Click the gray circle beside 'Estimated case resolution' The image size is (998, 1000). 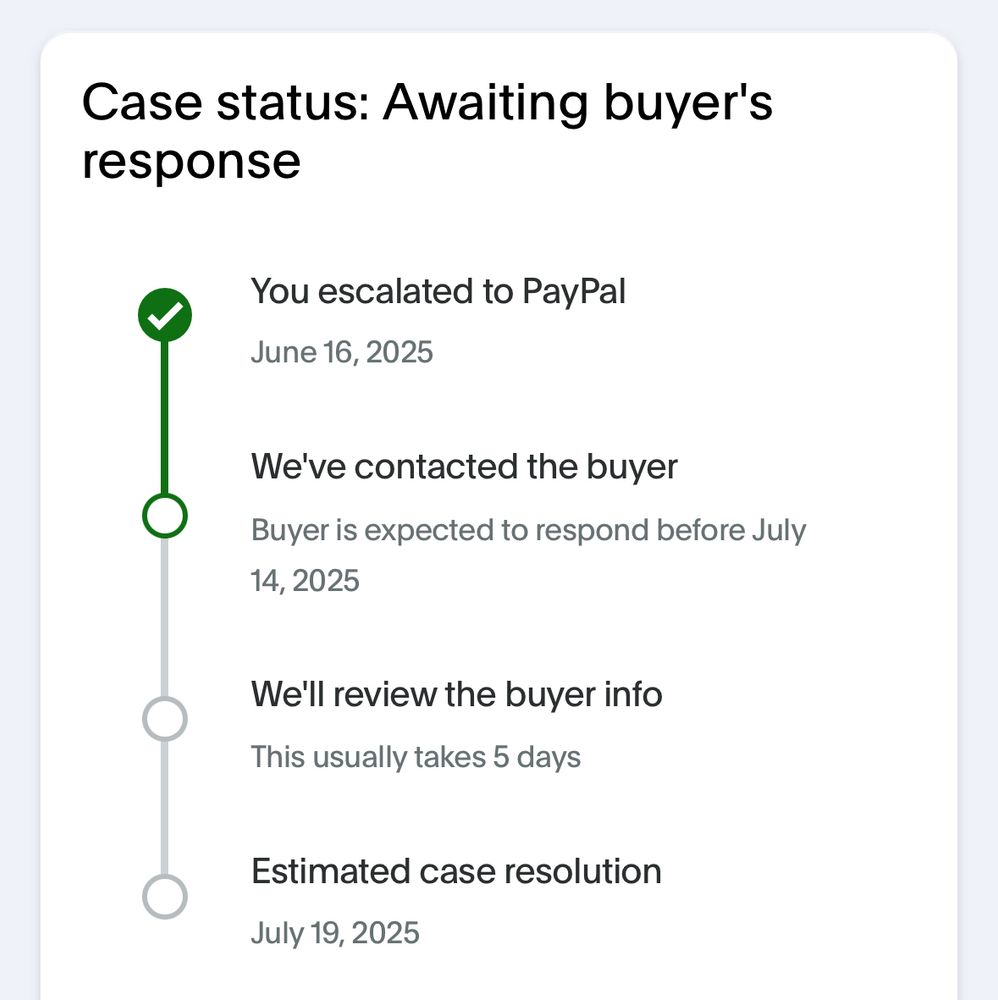click(x=165, y=896)
